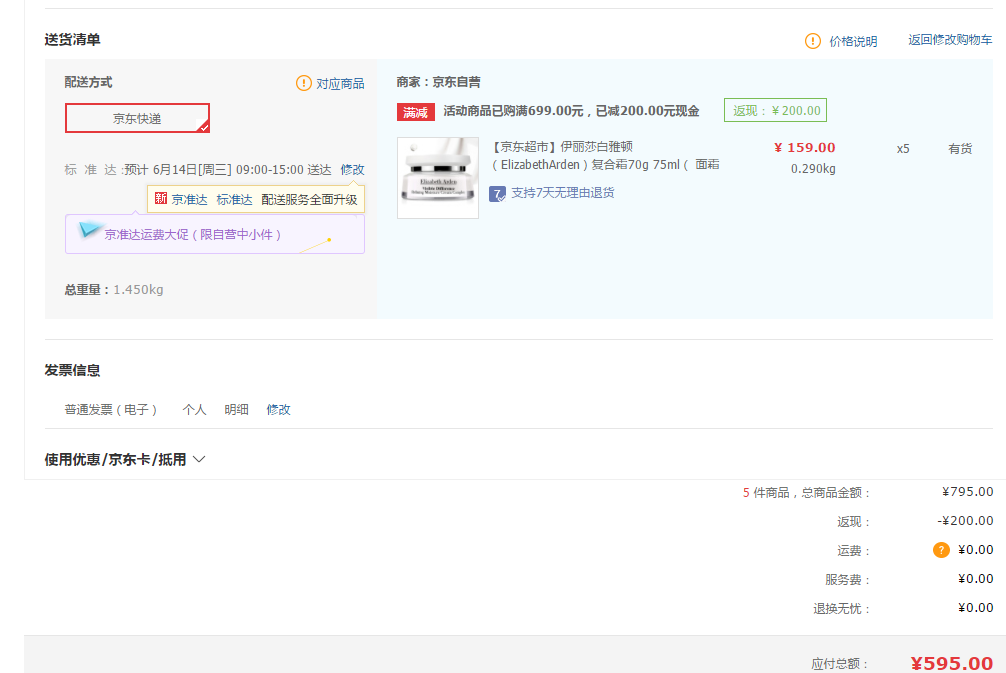
Task: Click the 个人 invoice title text
Action: coord(194,409)
